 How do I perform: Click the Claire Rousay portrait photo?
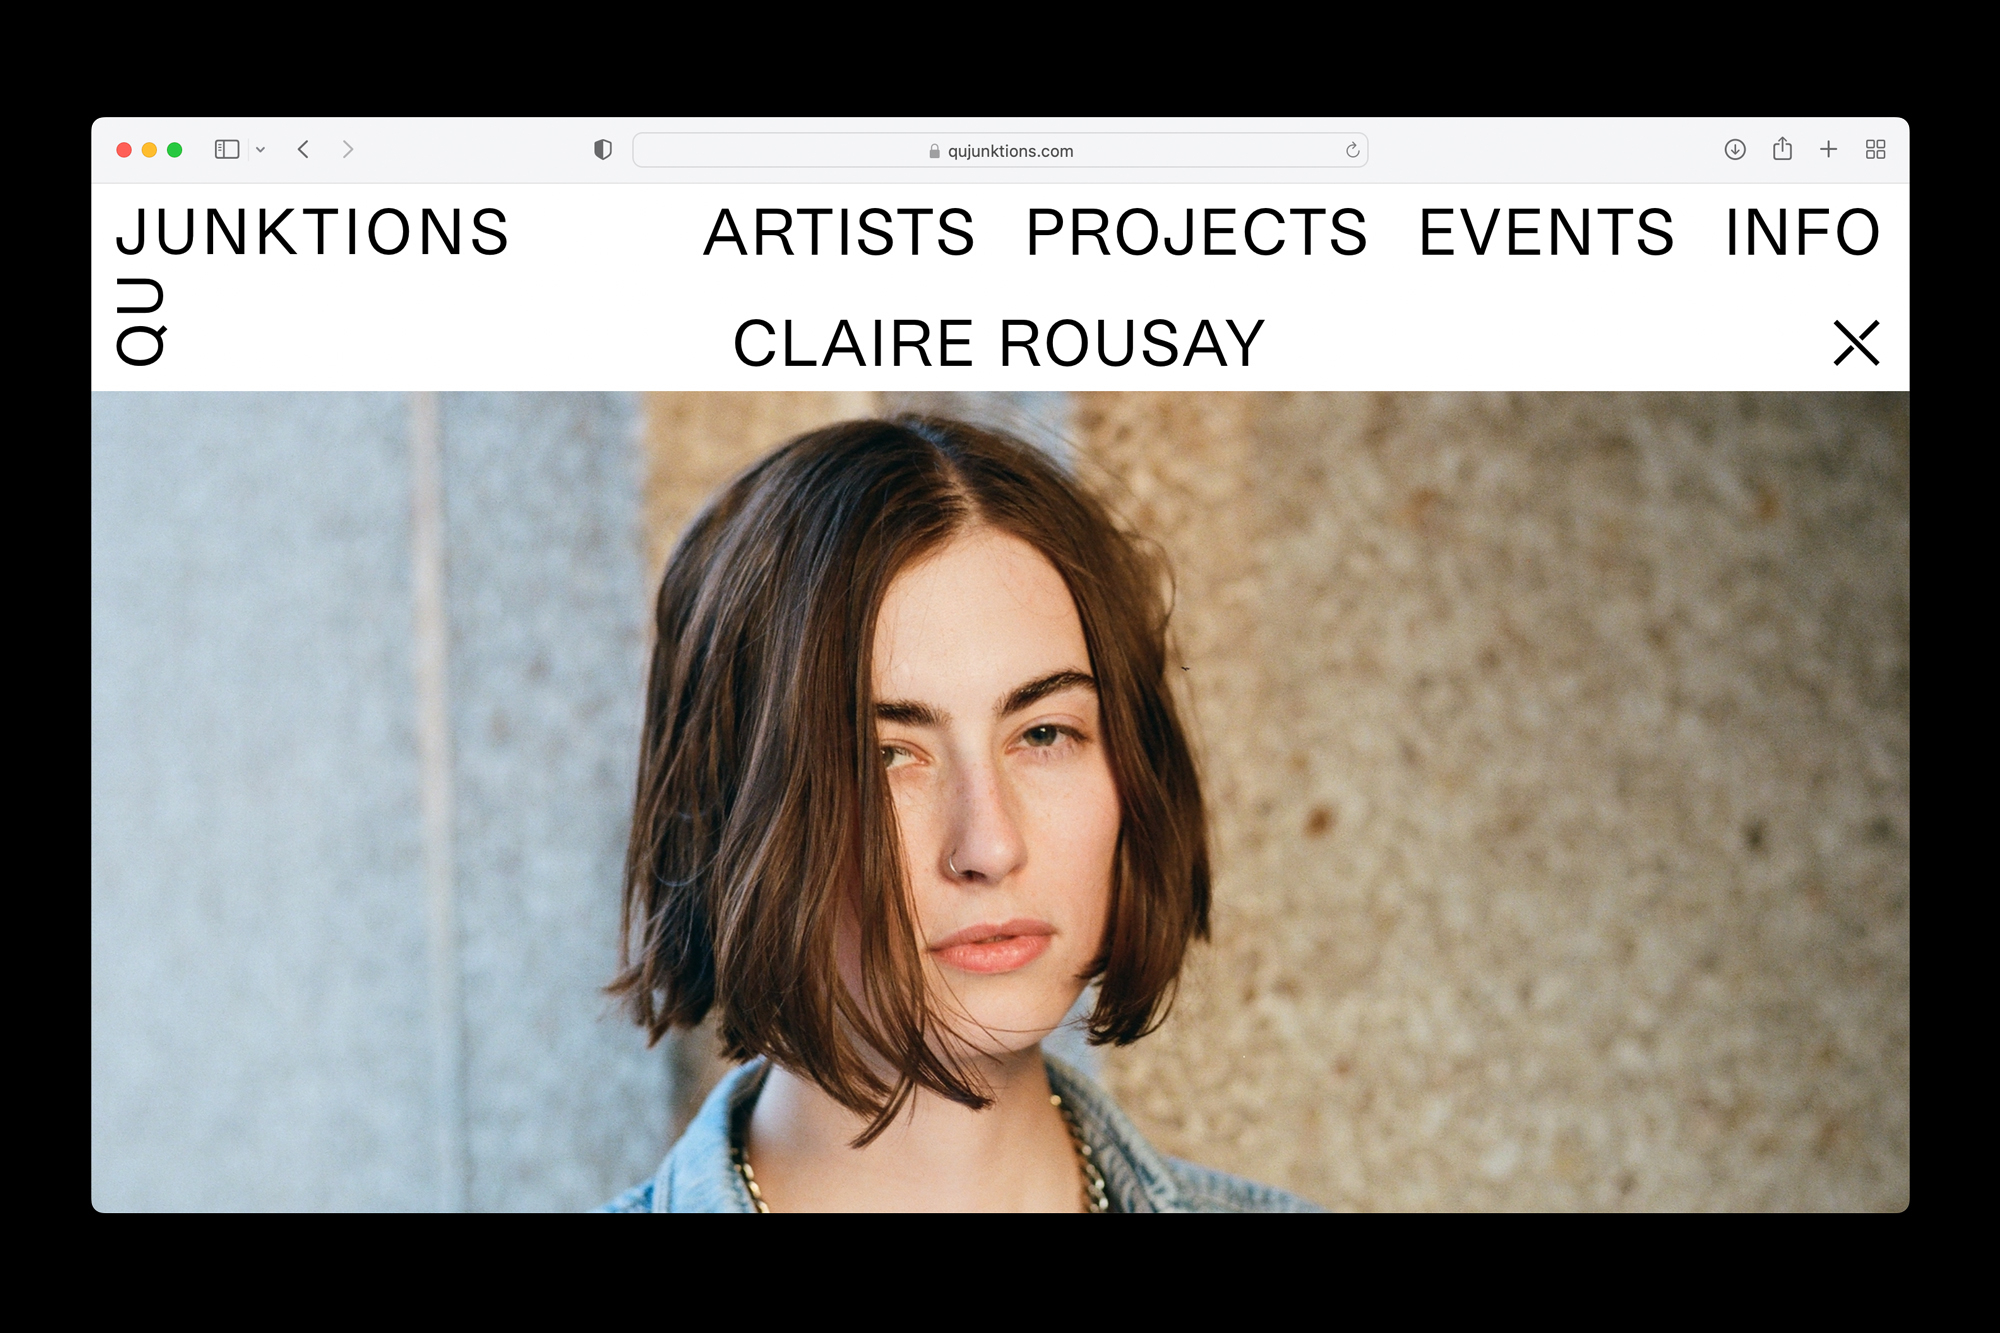click(1000, 802)
